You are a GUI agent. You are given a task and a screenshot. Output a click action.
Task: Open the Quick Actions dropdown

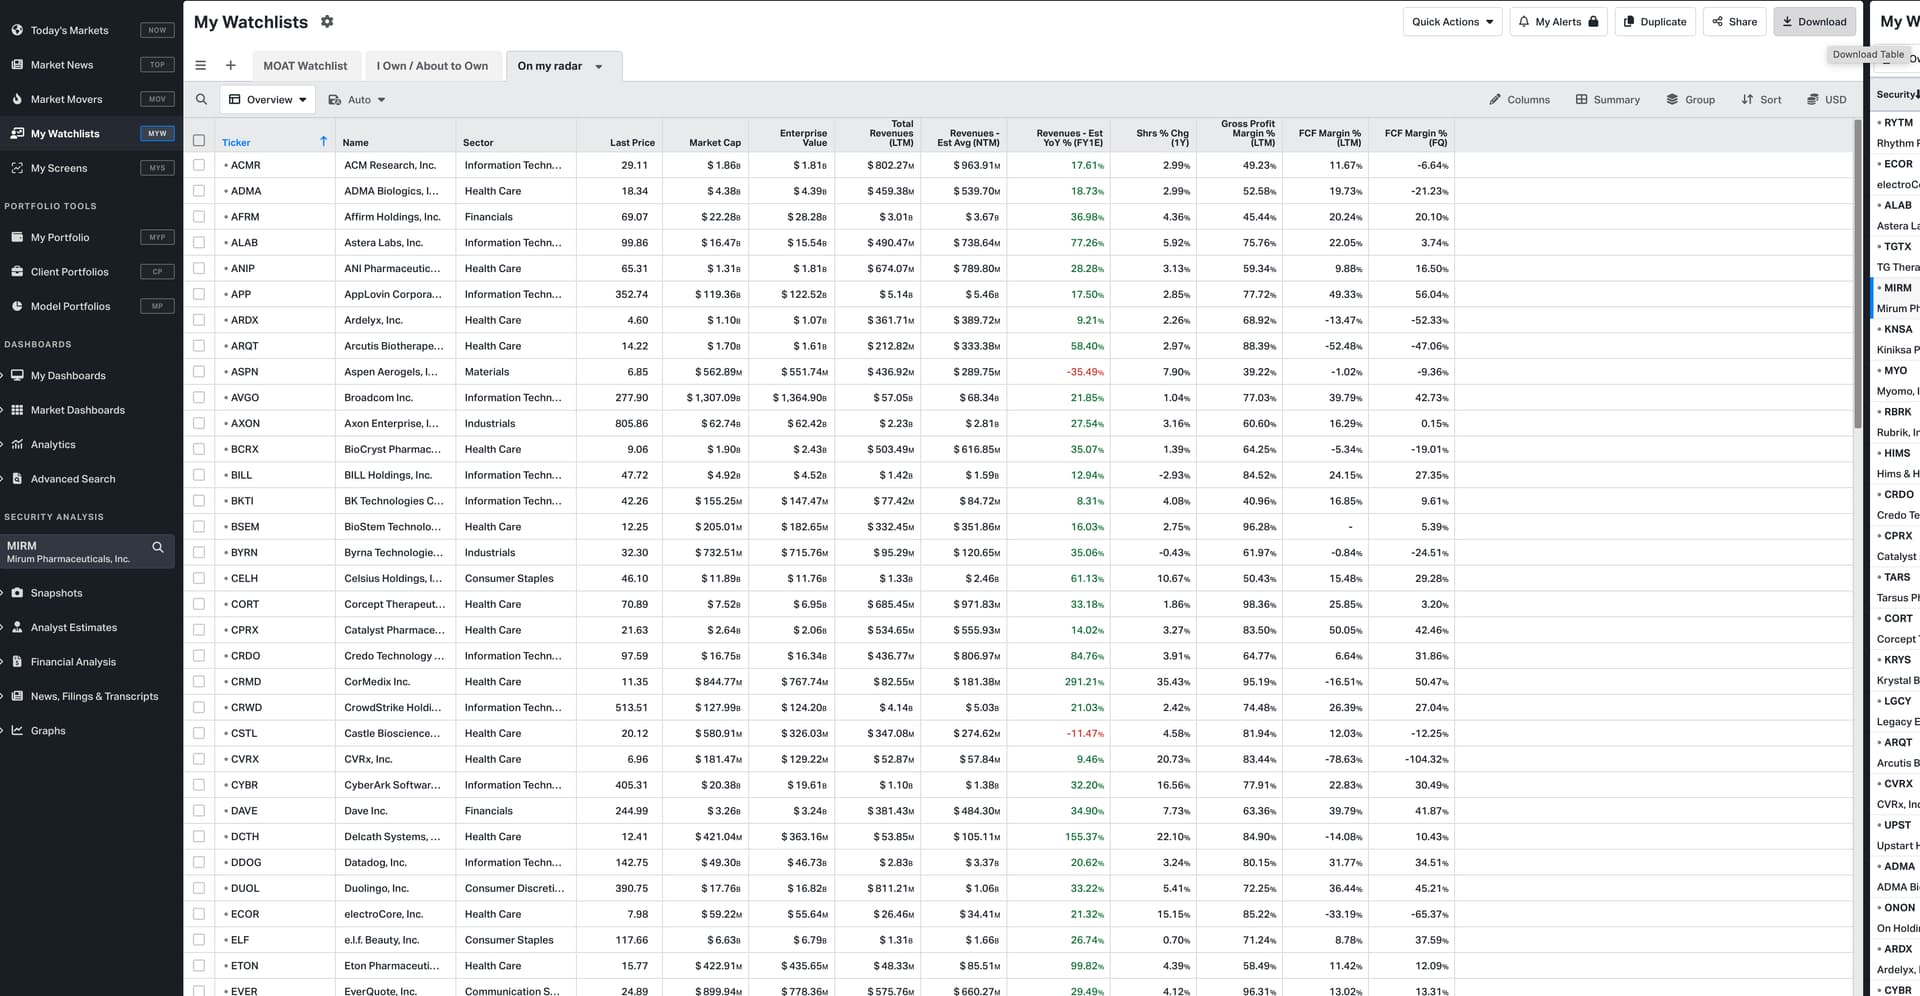coord(1452,22)
